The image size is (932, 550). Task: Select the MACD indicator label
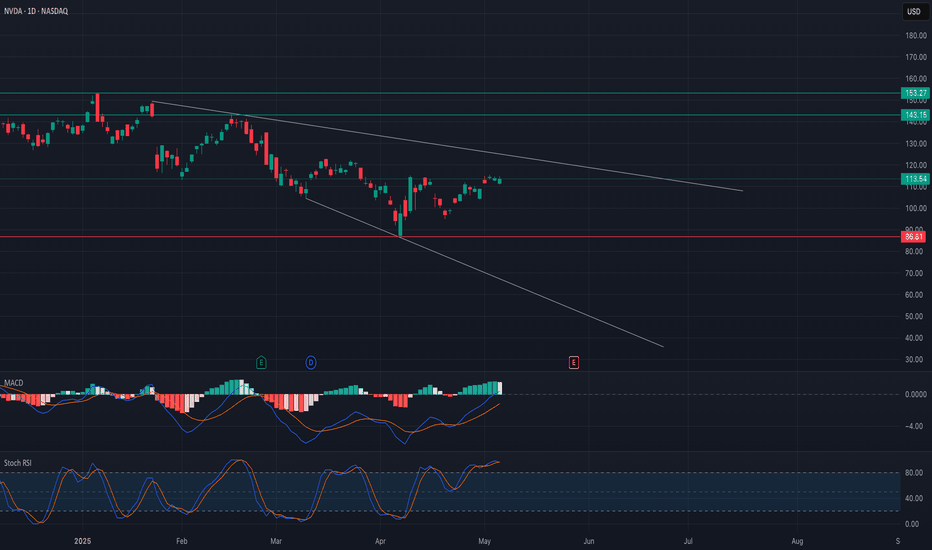point(14,382)
